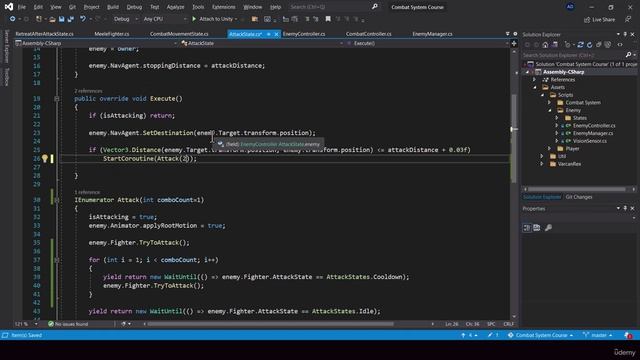Click the Combat System Course repository button
This screenshot has height=360, width=640.
540,335
